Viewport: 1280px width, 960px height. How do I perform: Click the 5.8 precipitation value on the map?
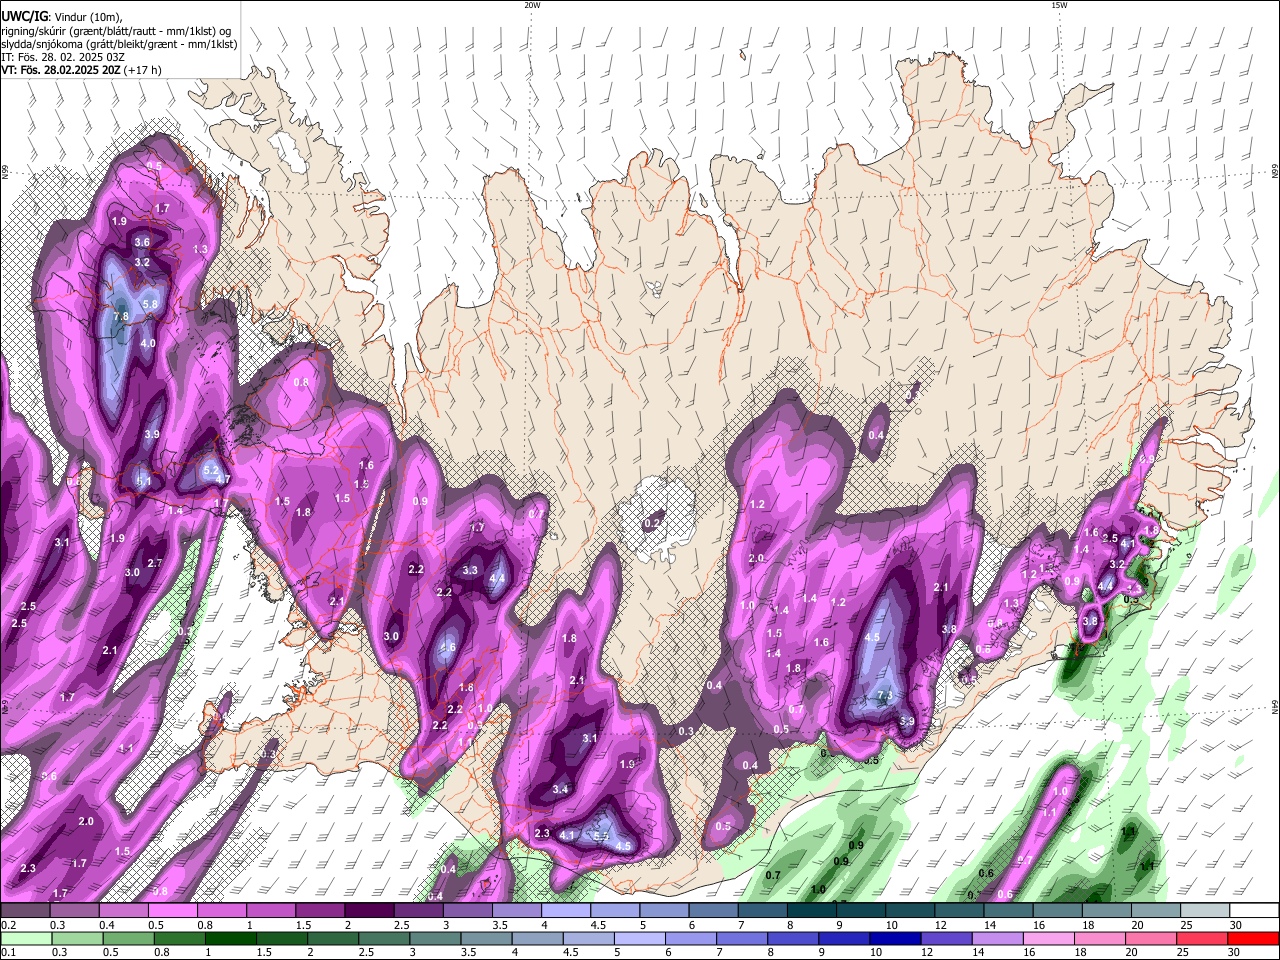[151, 304]
